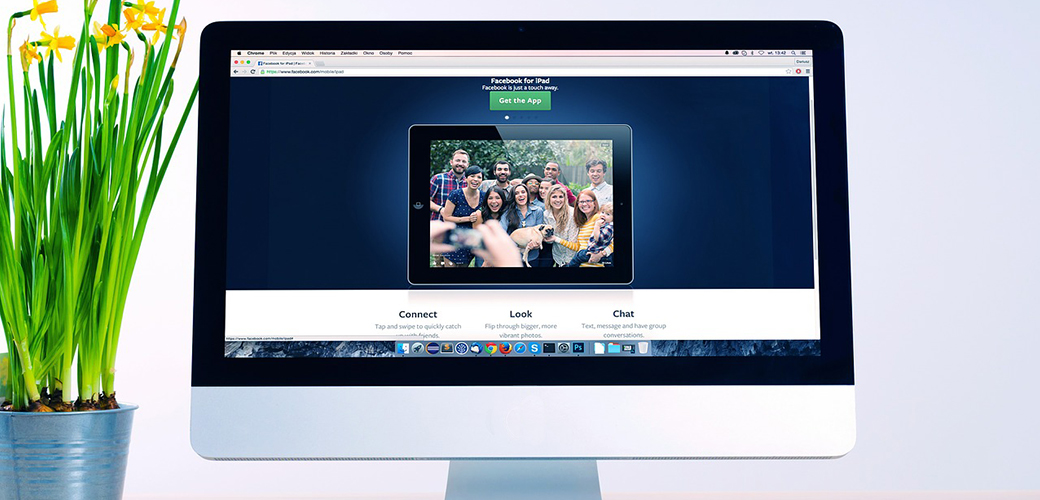Click the Connect heading
1040x500 pixels.
tap(418, 314)
